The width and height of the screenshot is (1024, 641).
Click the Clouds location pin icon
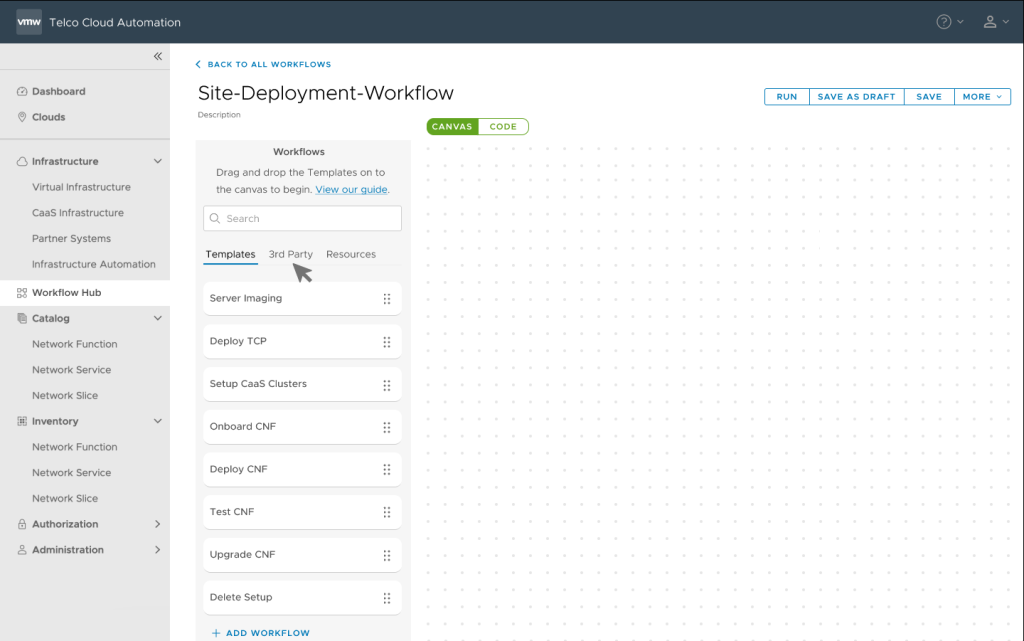point(22,117)
